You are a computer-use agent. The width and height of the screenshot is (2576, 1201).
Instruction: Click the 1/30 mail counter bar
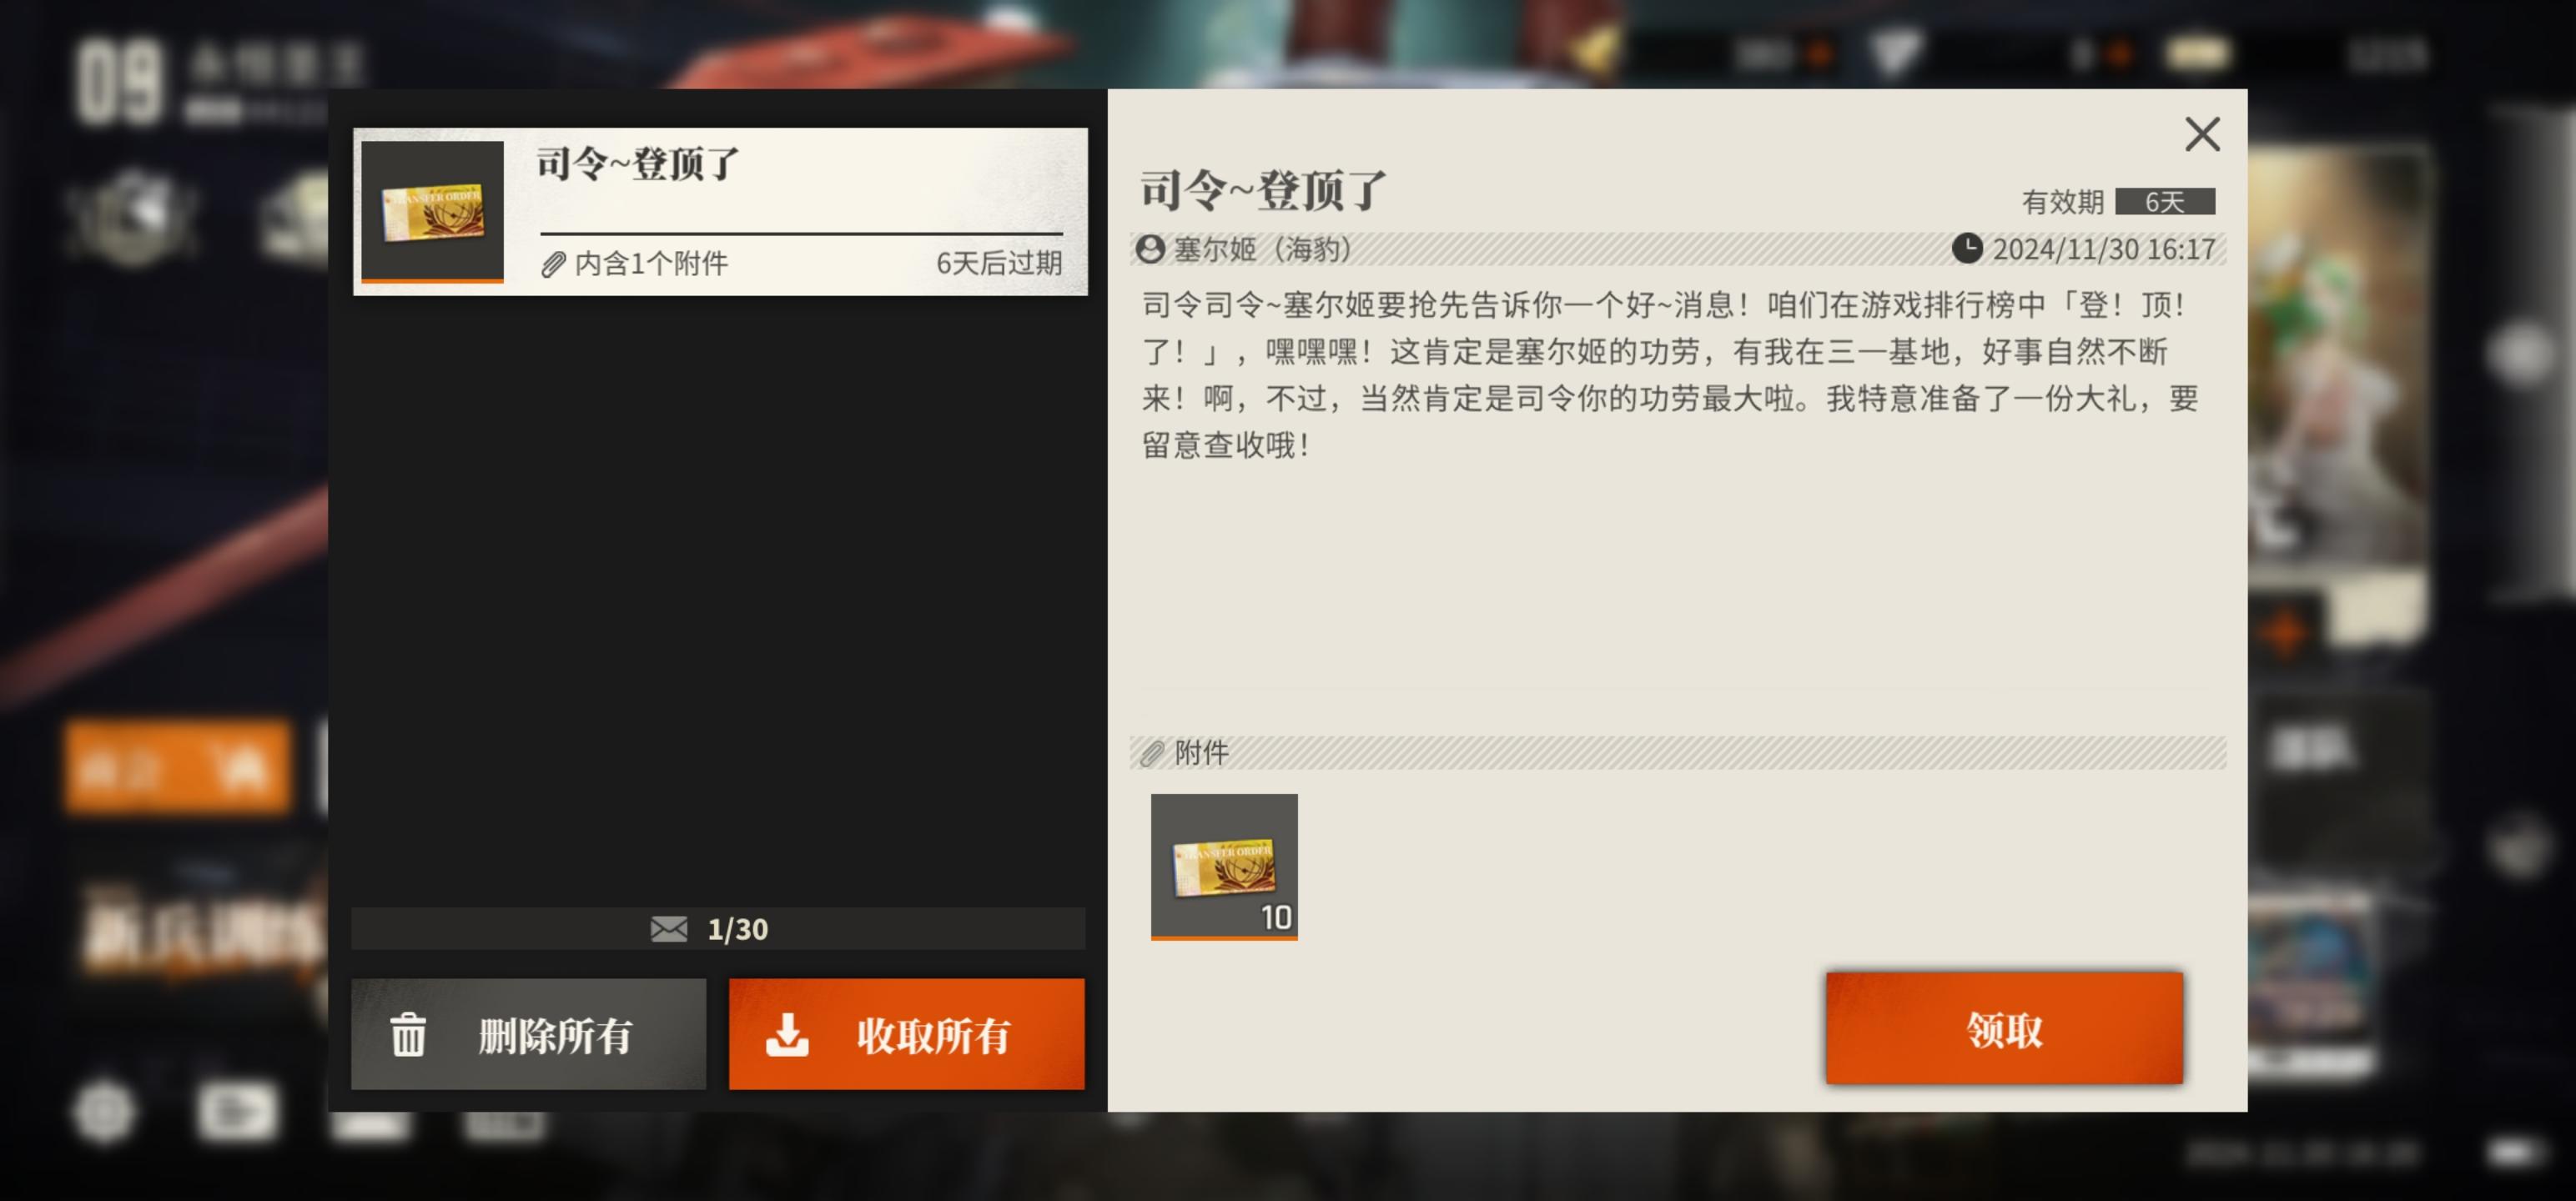[718, 929]
